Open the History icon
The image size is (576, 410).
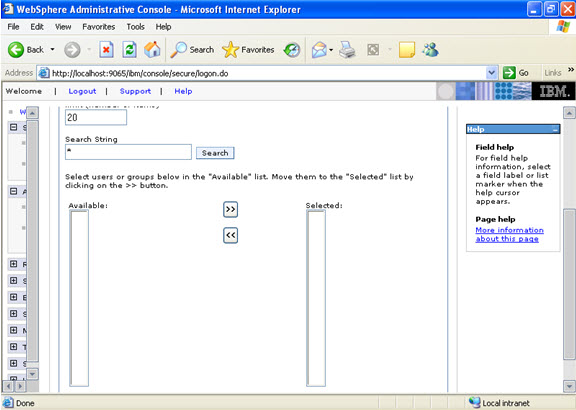click(x=292, y=50)
